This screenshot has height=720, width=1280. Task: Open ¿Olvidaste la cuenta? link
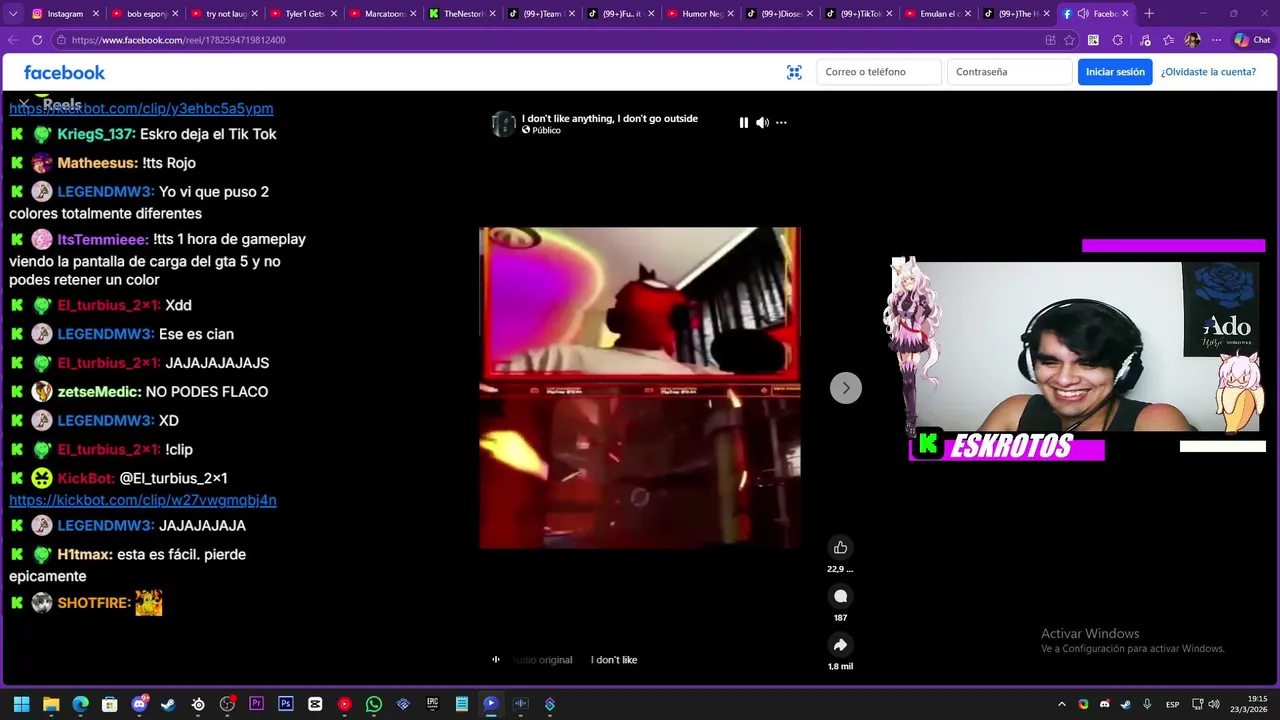(x=1208, y=72)
